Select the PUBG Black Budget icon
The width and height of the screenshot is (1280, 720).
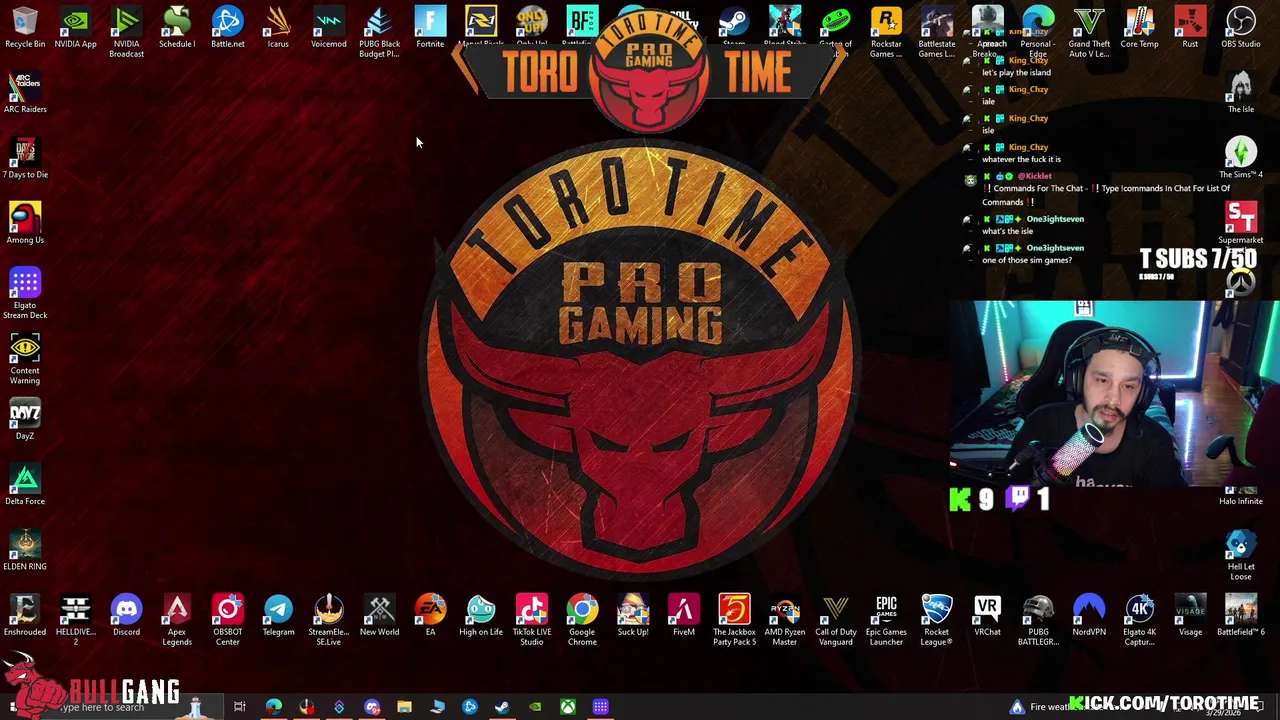[379, 32]
